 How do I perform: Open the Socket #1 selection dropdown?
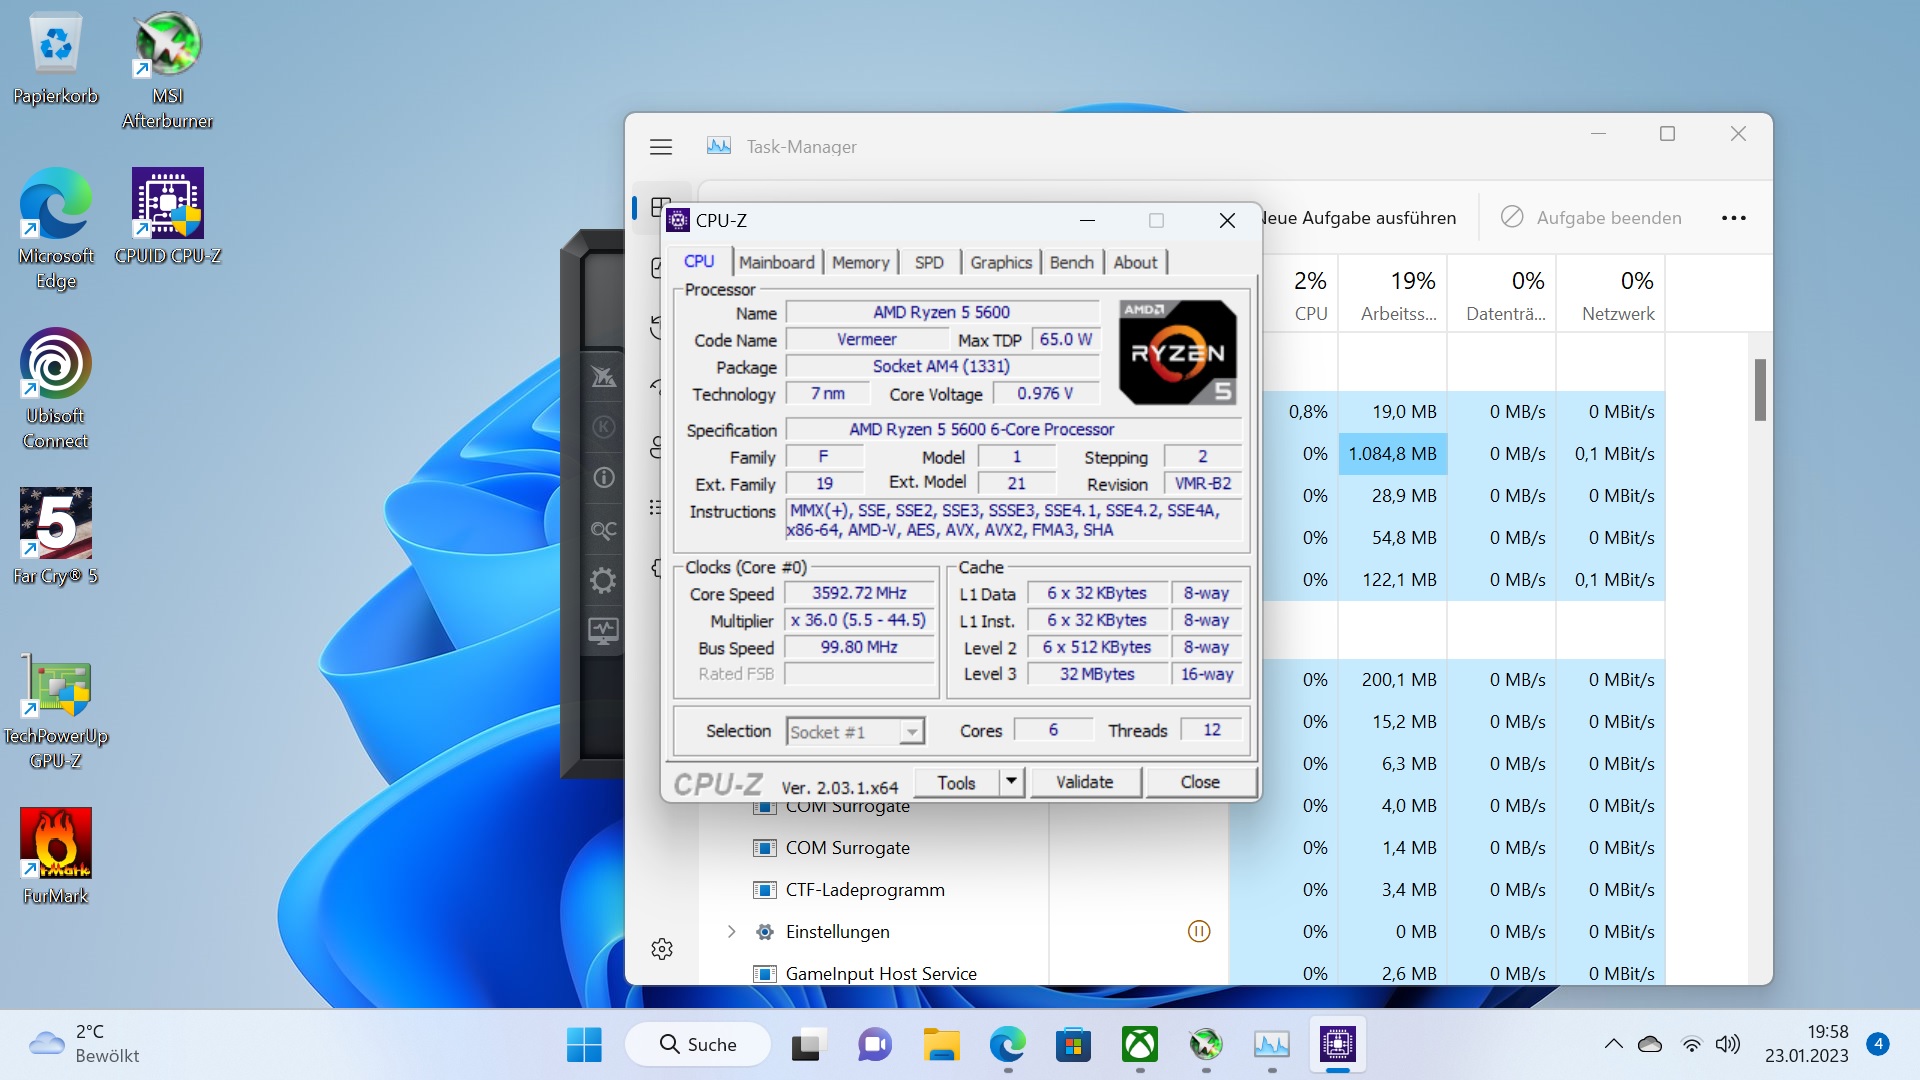pyautogui.click(x=856, y=732)
